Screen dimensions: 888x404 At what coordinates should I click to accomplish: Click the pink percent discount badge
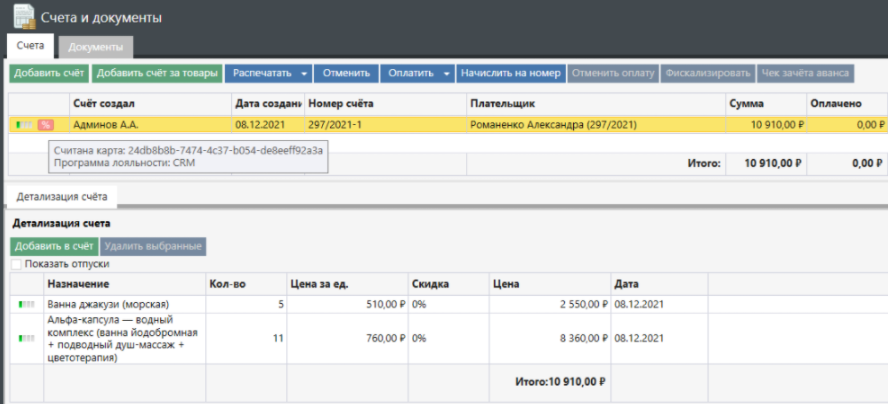click(45, 125)
